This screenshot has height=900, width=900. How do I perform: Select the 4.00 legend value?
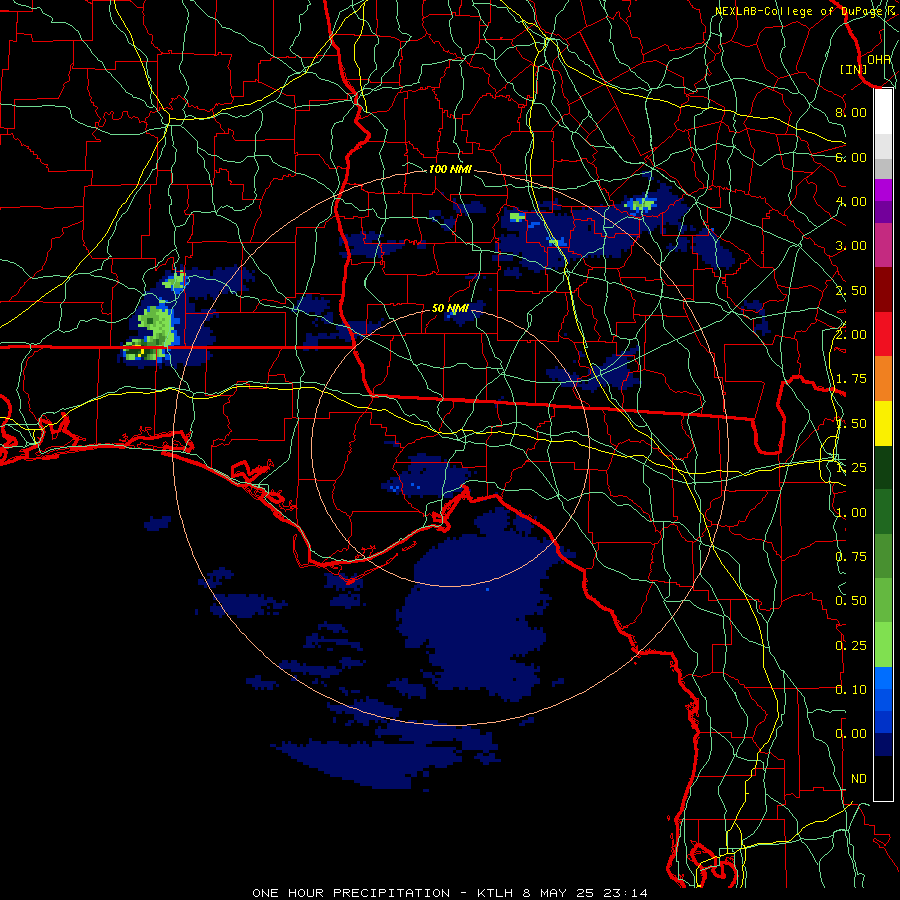pos(851,201)
